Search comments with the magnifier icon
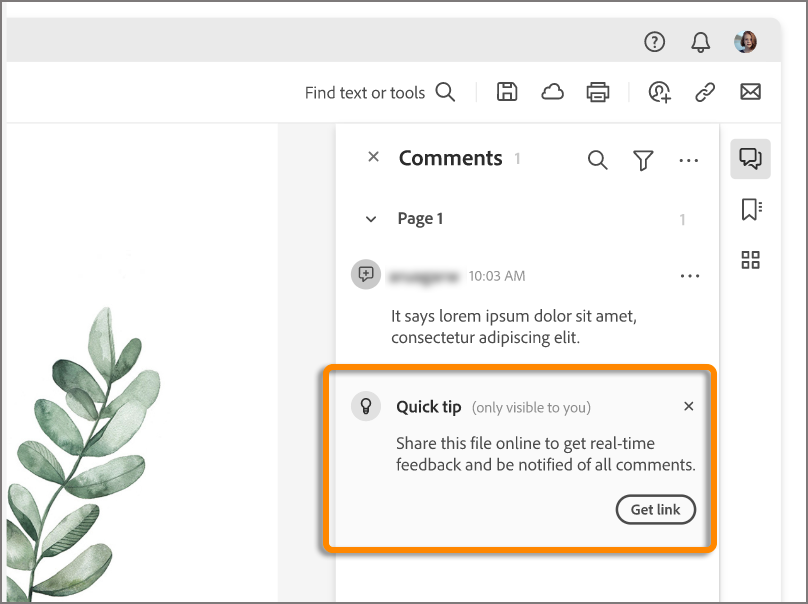This screenshot has width=808, height=604. [597, 160]
